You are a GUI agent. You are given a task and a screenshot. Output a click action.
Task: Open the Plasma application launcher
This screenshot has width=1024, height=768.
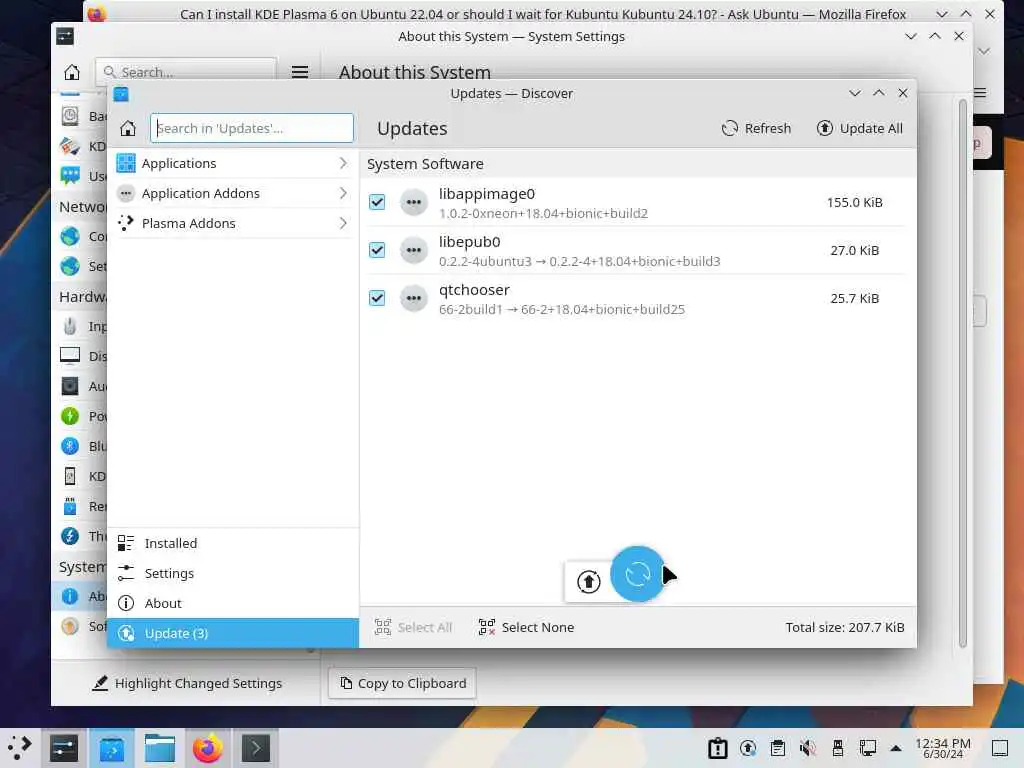(20, 748)
